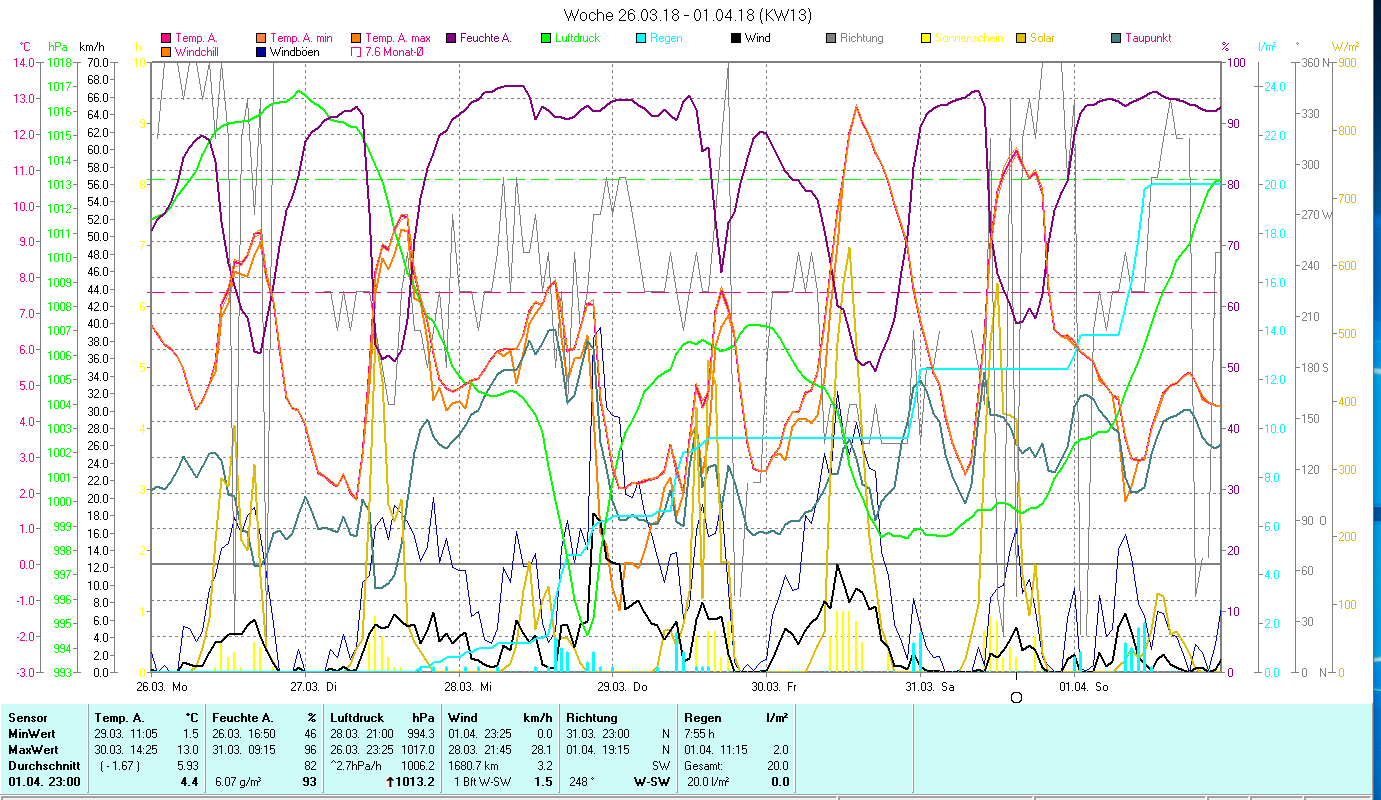Click the Regen legend label
Screen dimensions: 1381x800
coord(667,38)
